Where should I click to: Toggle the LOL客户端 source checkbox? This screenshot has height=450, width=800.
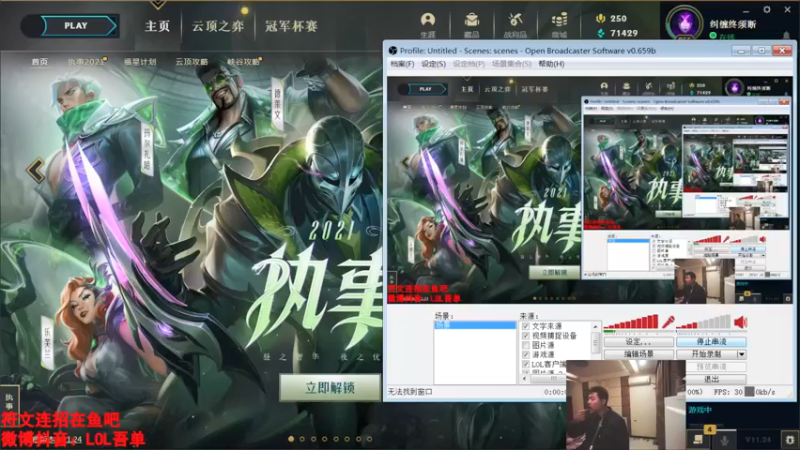[x=526, y=364]
